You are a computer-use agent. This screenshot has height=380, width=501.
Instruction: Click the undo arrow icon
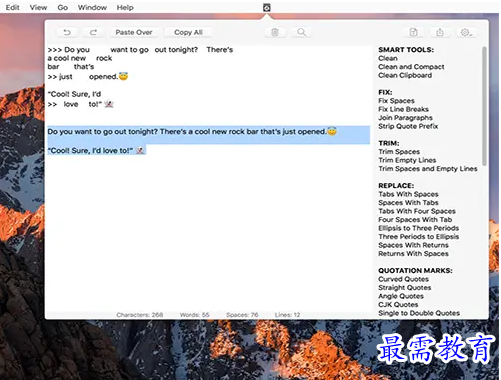(x=67, y=32)
